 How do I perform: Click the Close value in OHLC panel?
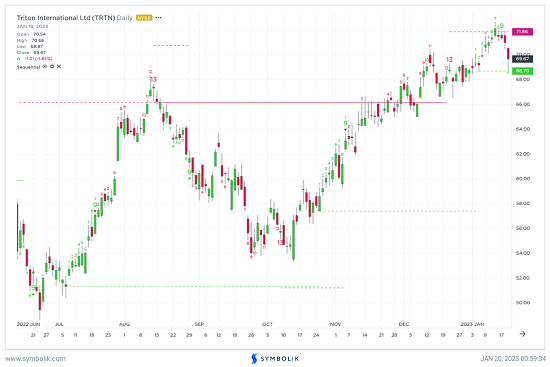click(x=39, y=53)
